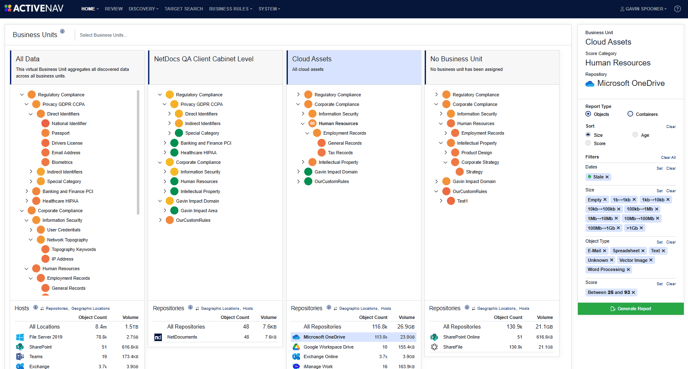The image size is (688, 369).
Task: Click the Exchange Online icon in Cloud Assets
Action: [x=296, y=356]
